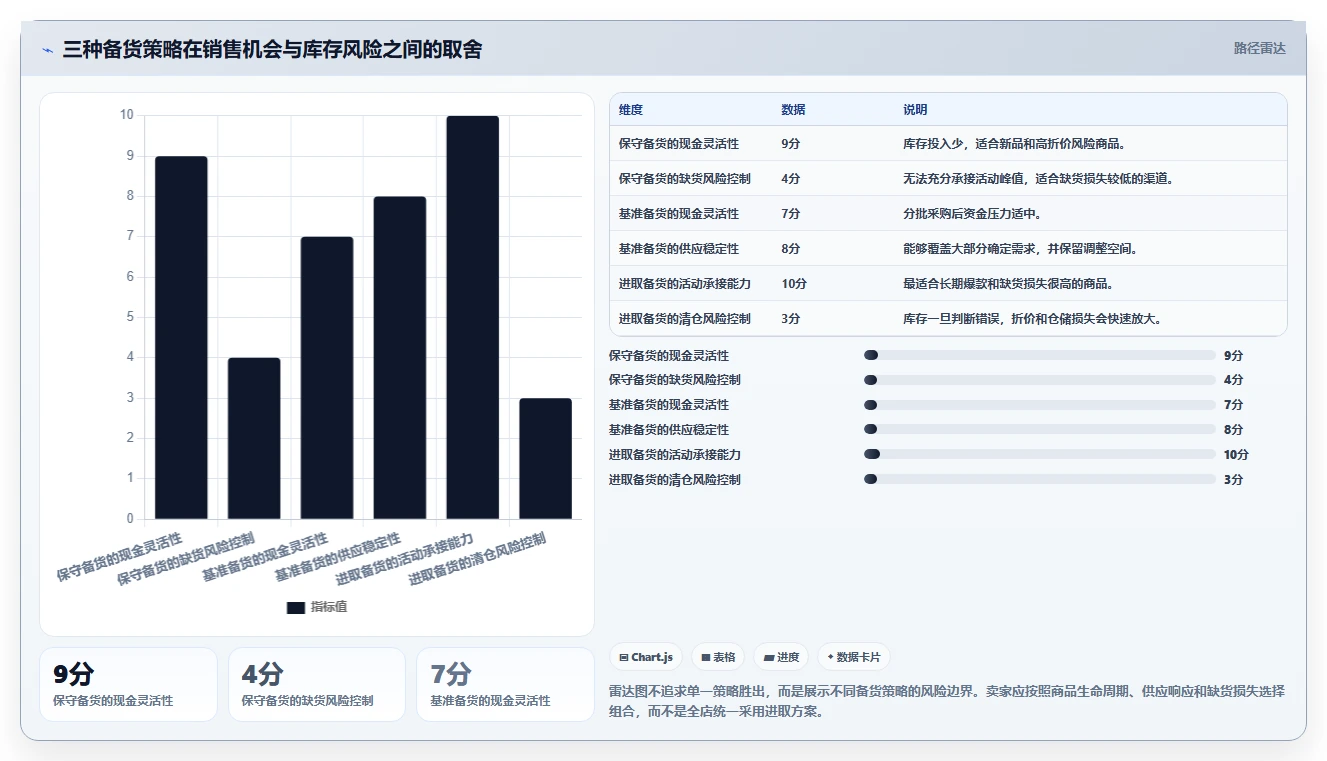Select the 表格 tag
The image size is (1327, 761).
718,657
